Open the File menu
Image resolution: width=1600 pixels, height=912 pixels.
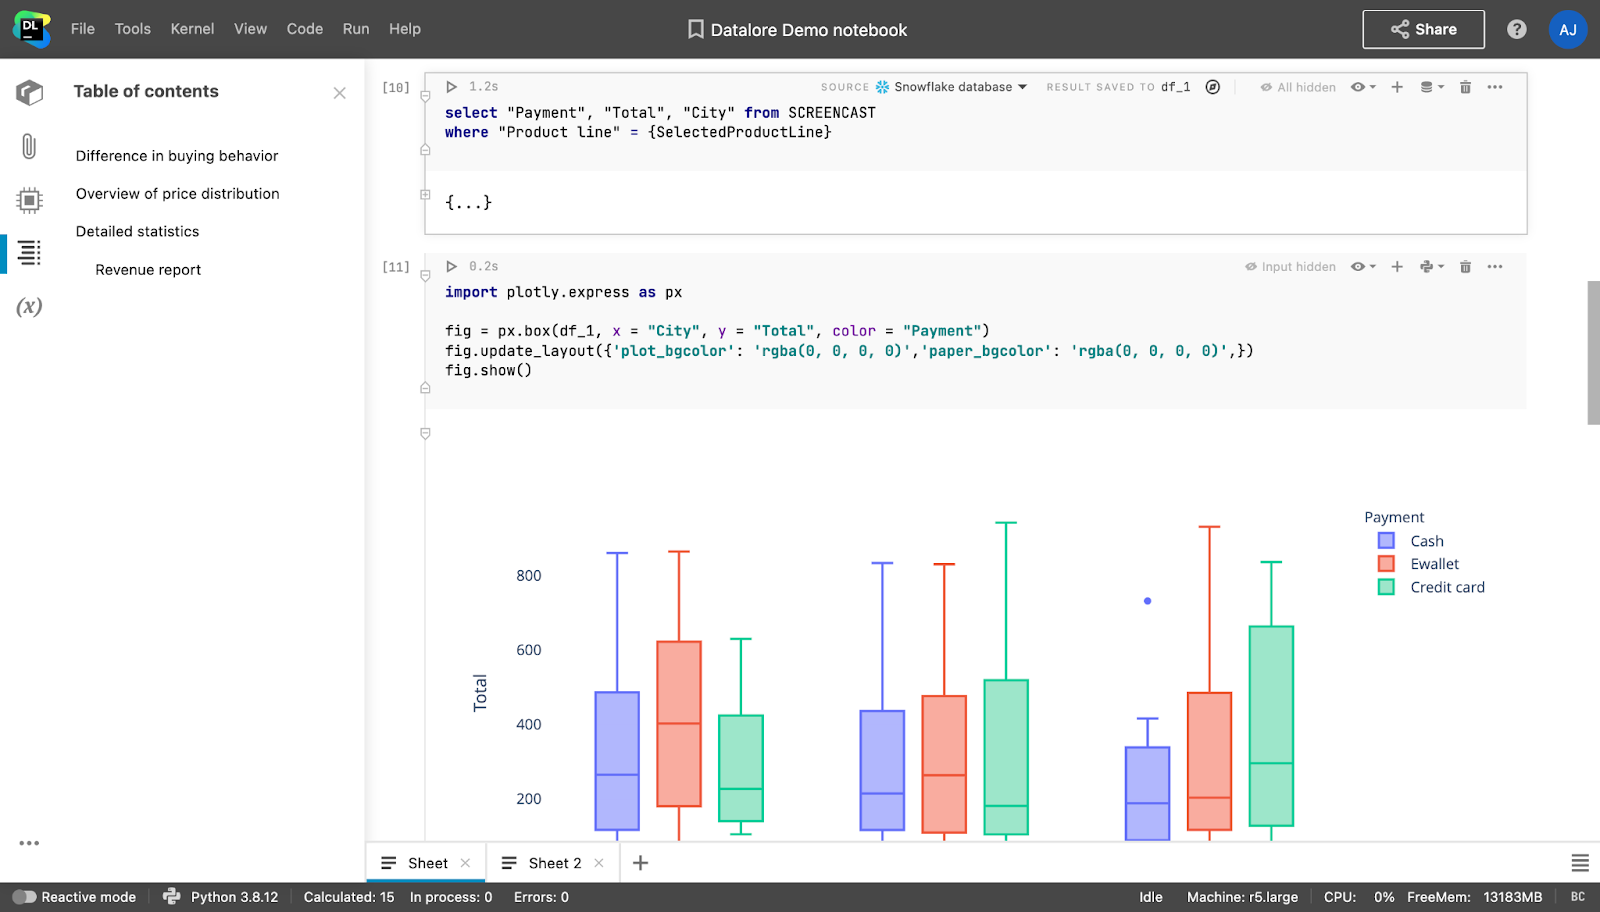83,29
